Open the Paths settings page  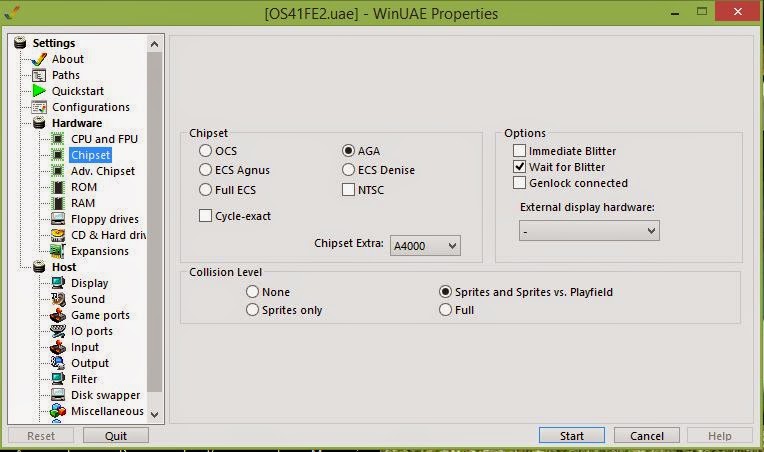click(x=66, y=75)
